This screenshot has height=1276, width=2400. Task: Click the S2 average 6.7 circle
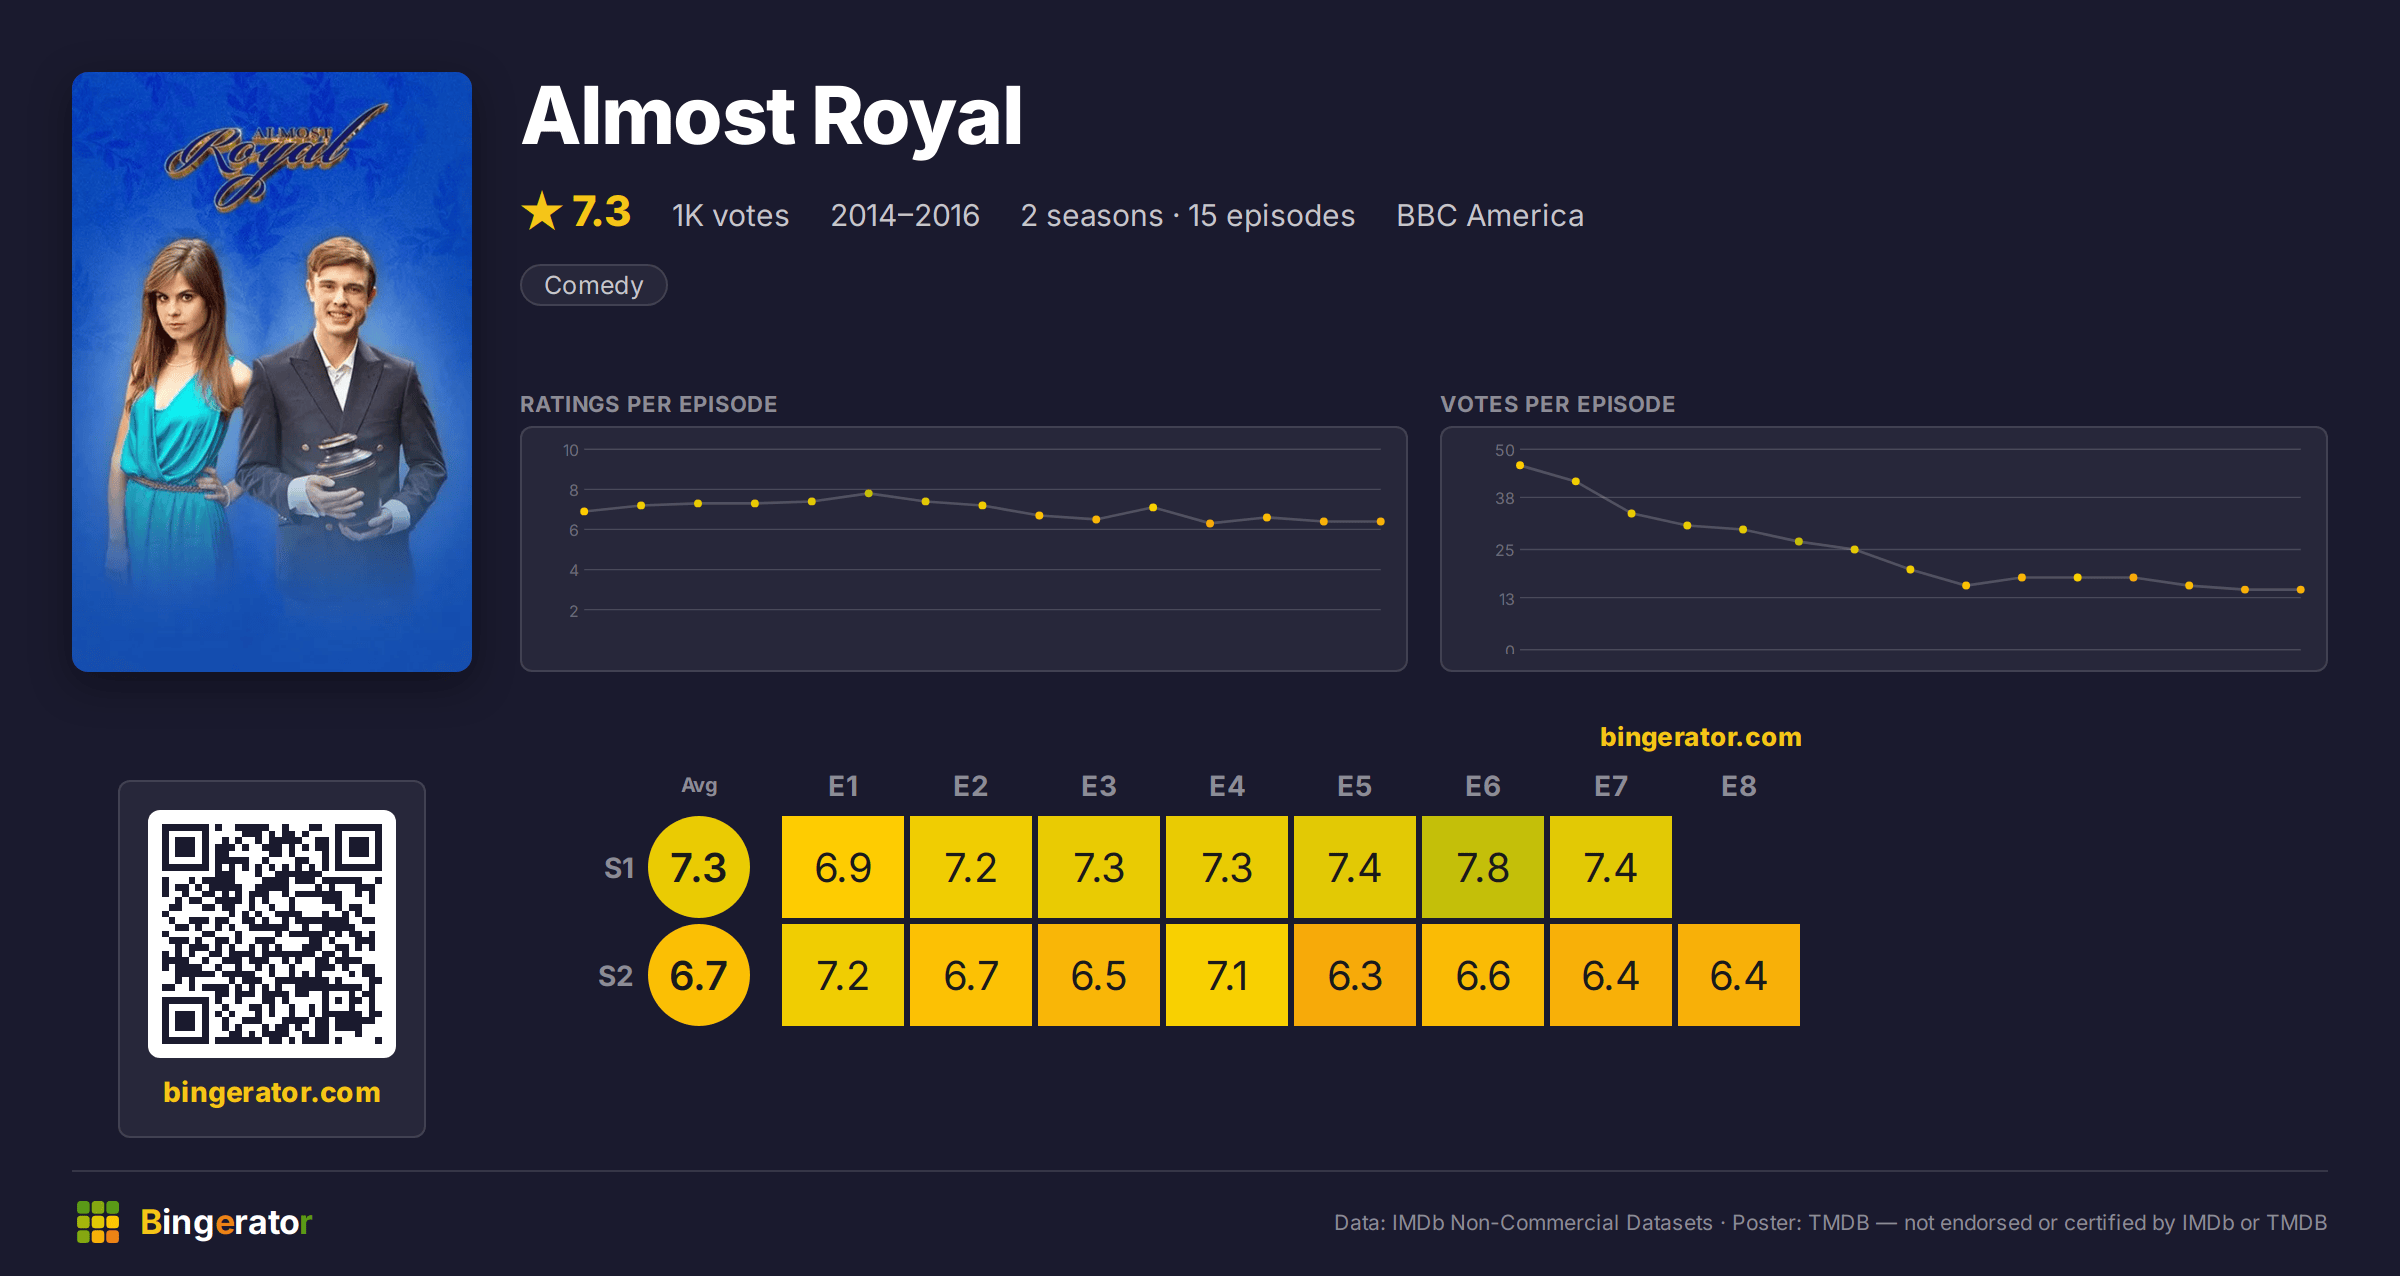point(699,975)
